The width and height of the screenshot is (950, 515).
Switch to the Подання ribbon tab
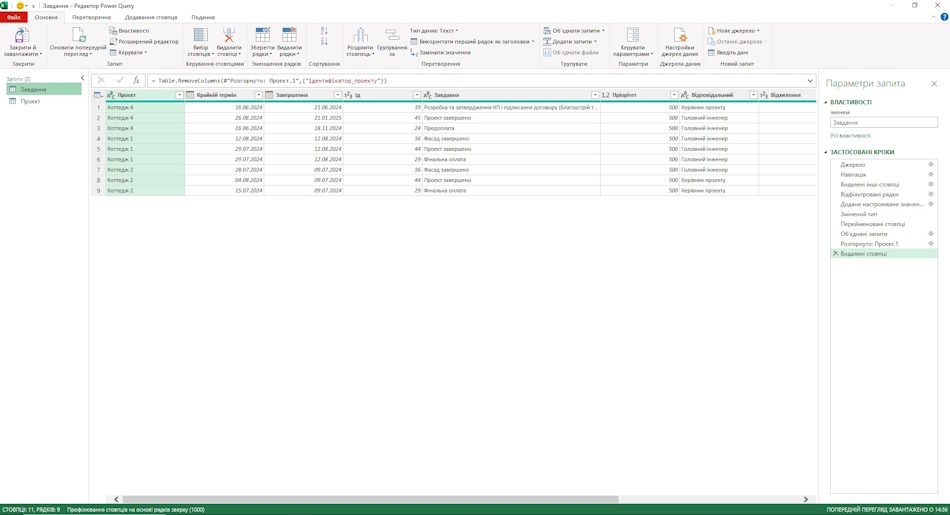tap(203, 17)
